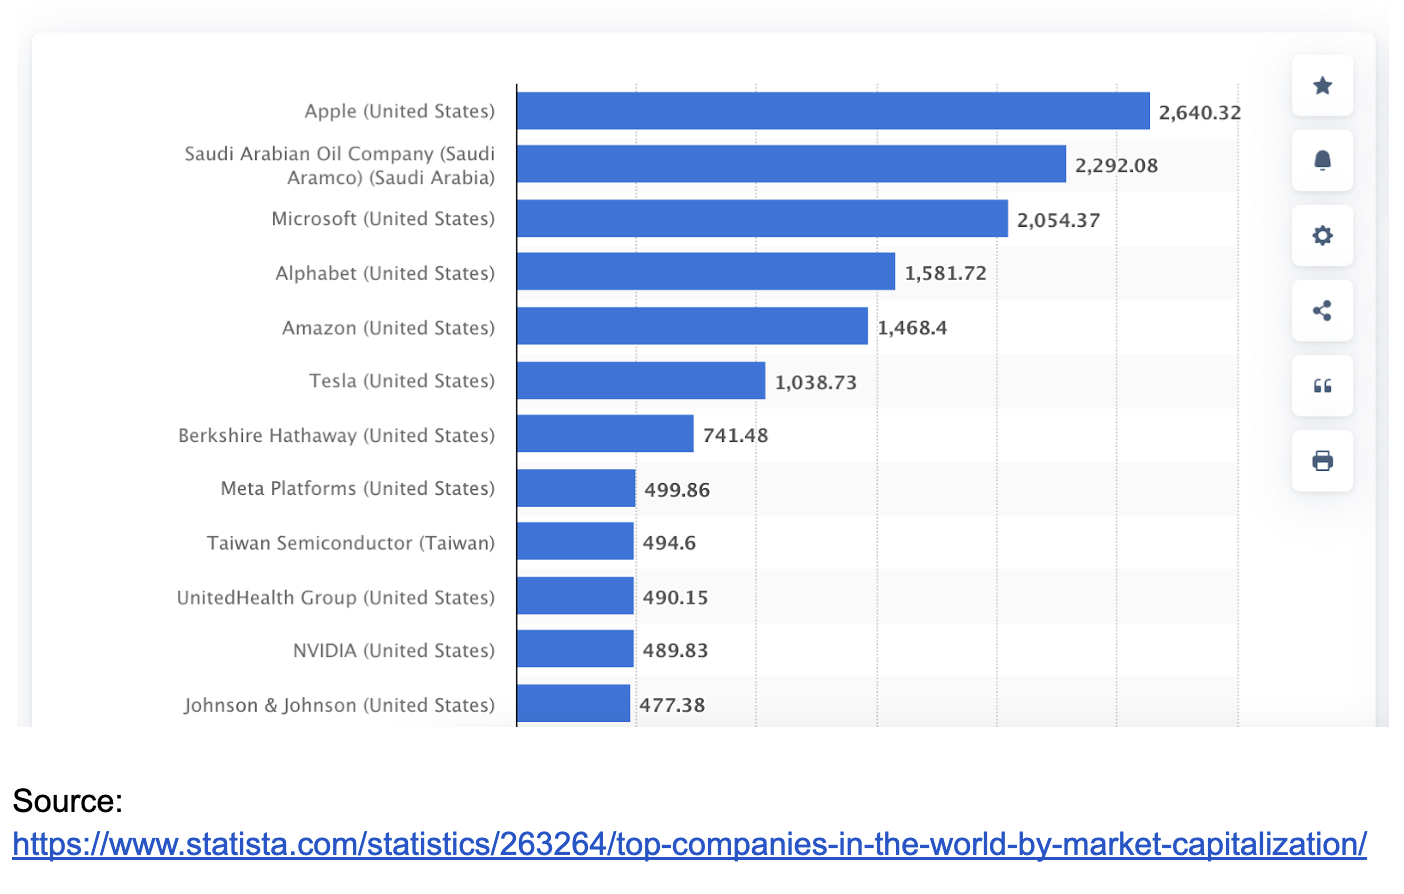Click the Amazon bar
This screenshot has height=894, width=1404.
692,326
